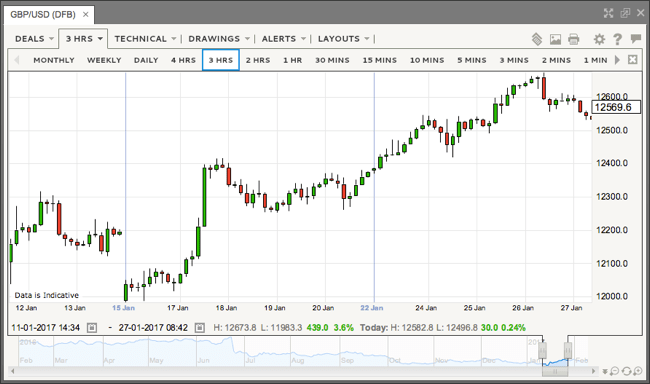The height and width of the screenshot is (384, 650).
Task: Open the end date calendar picker
Action: (x=199, y=328)
